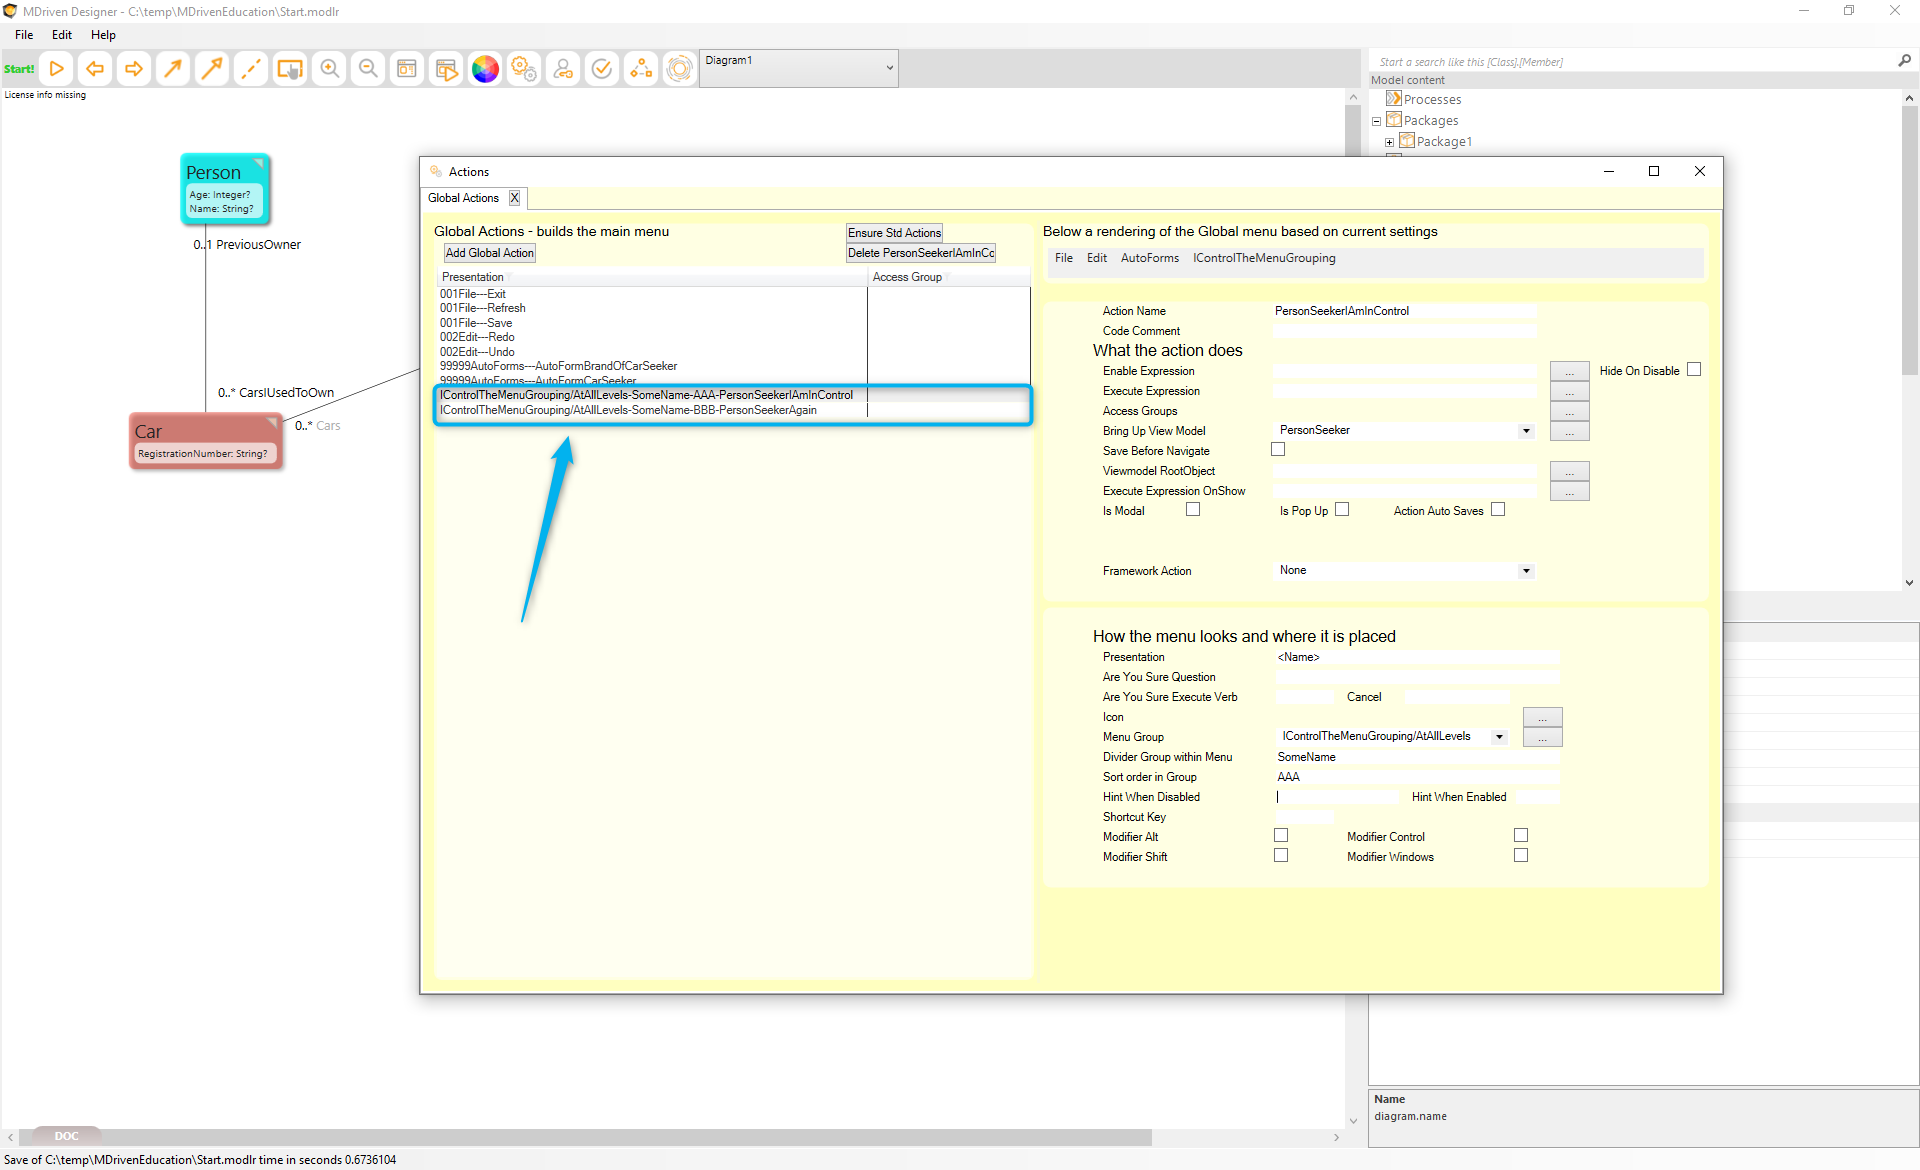Viewport: 1920px width, 1170px height.
Task: Click the left arrow back toolbar icon
Action: [95, 69]
